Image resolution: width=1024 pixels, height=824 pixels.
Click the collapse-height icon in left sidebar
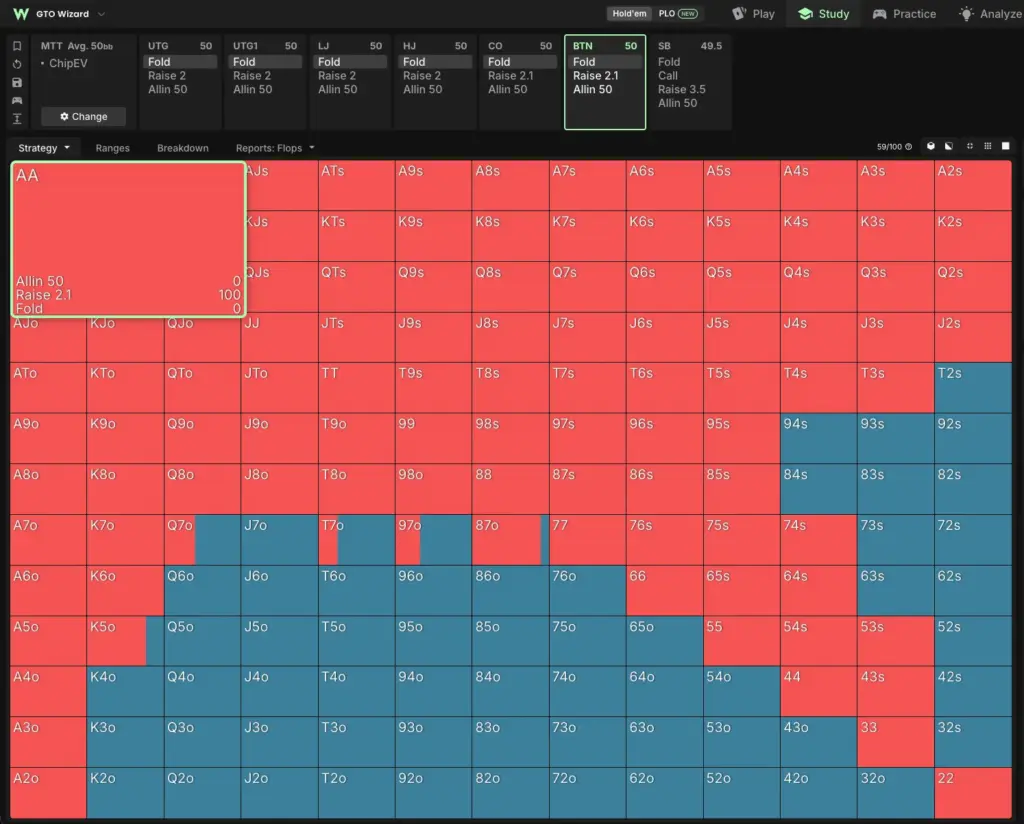point(18,118)
